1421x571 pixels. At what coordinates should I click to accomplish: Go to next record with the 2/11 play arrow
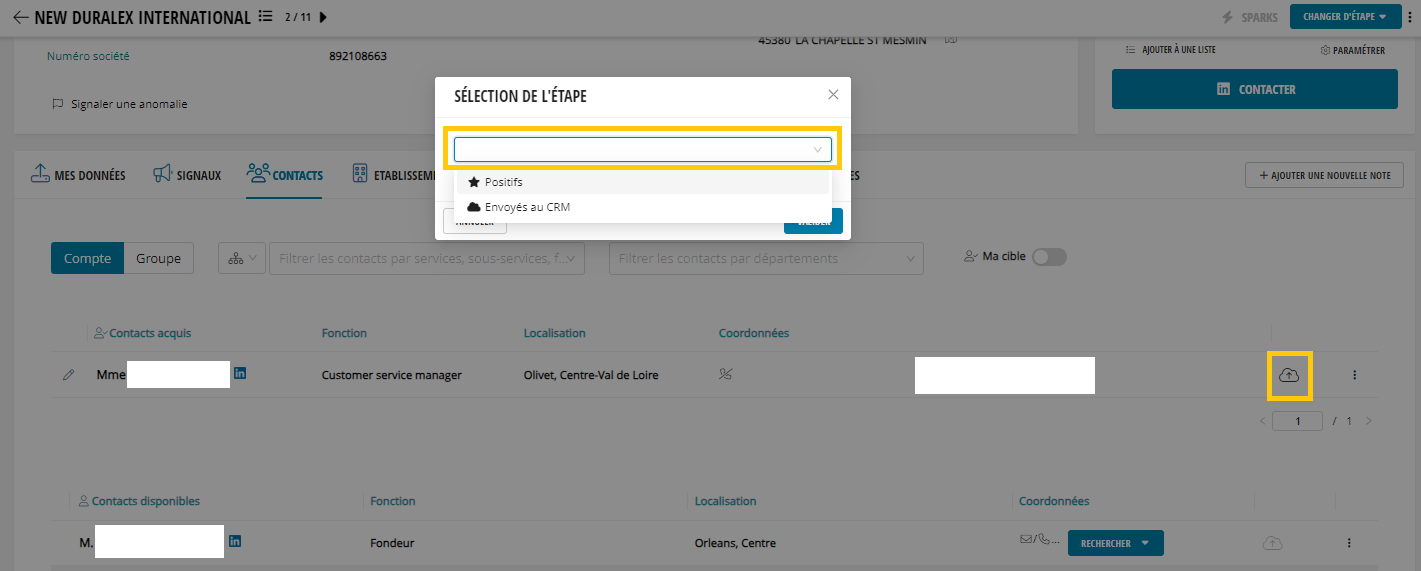click(x=323, y=17)
